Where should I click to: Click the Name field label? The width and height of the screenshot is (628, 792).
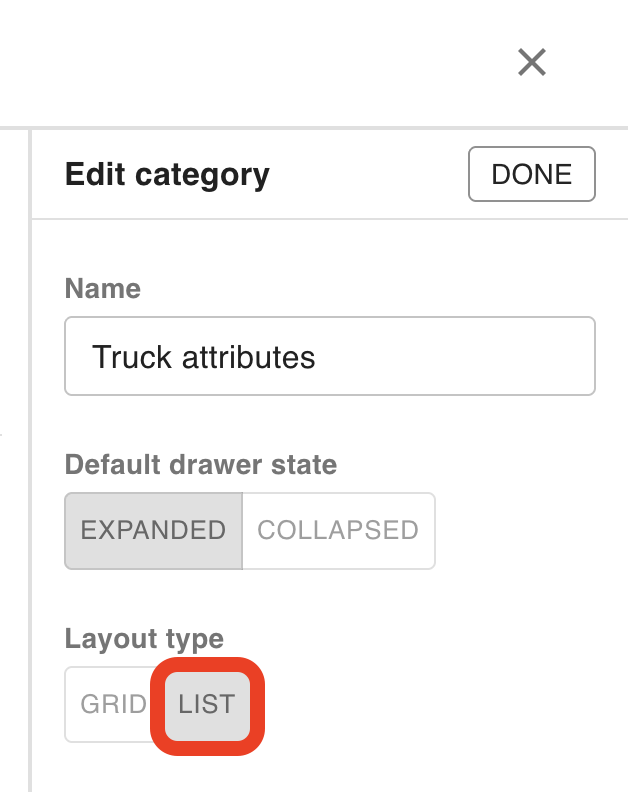pyautogui.click(x=103, y=289)
